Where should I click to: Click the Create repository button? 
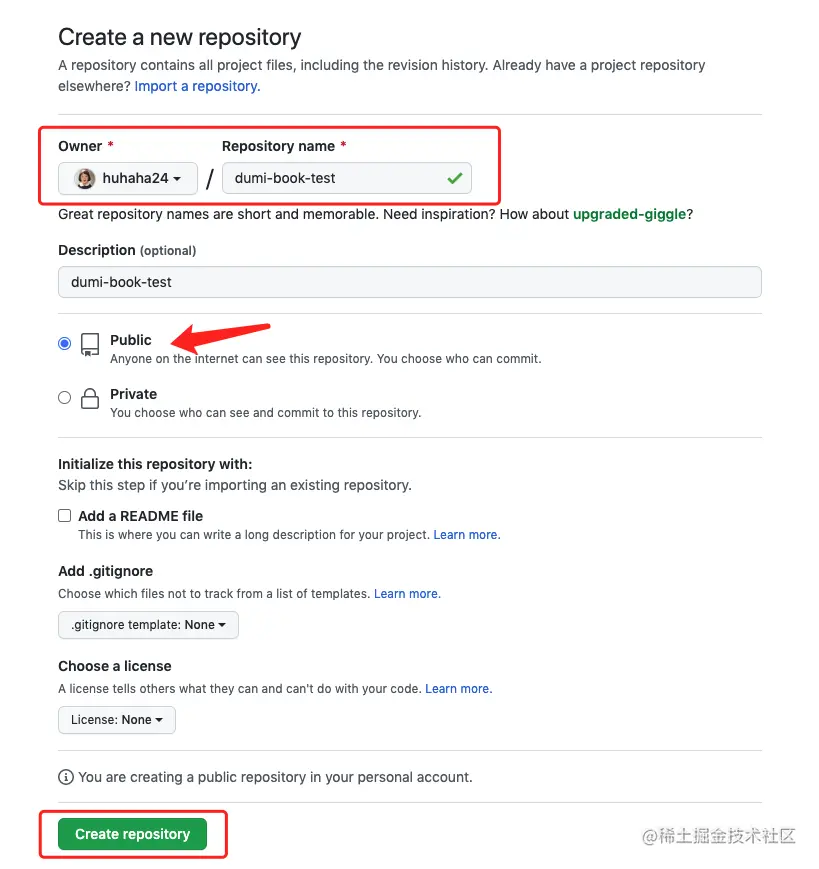click(x=132, y=834)
